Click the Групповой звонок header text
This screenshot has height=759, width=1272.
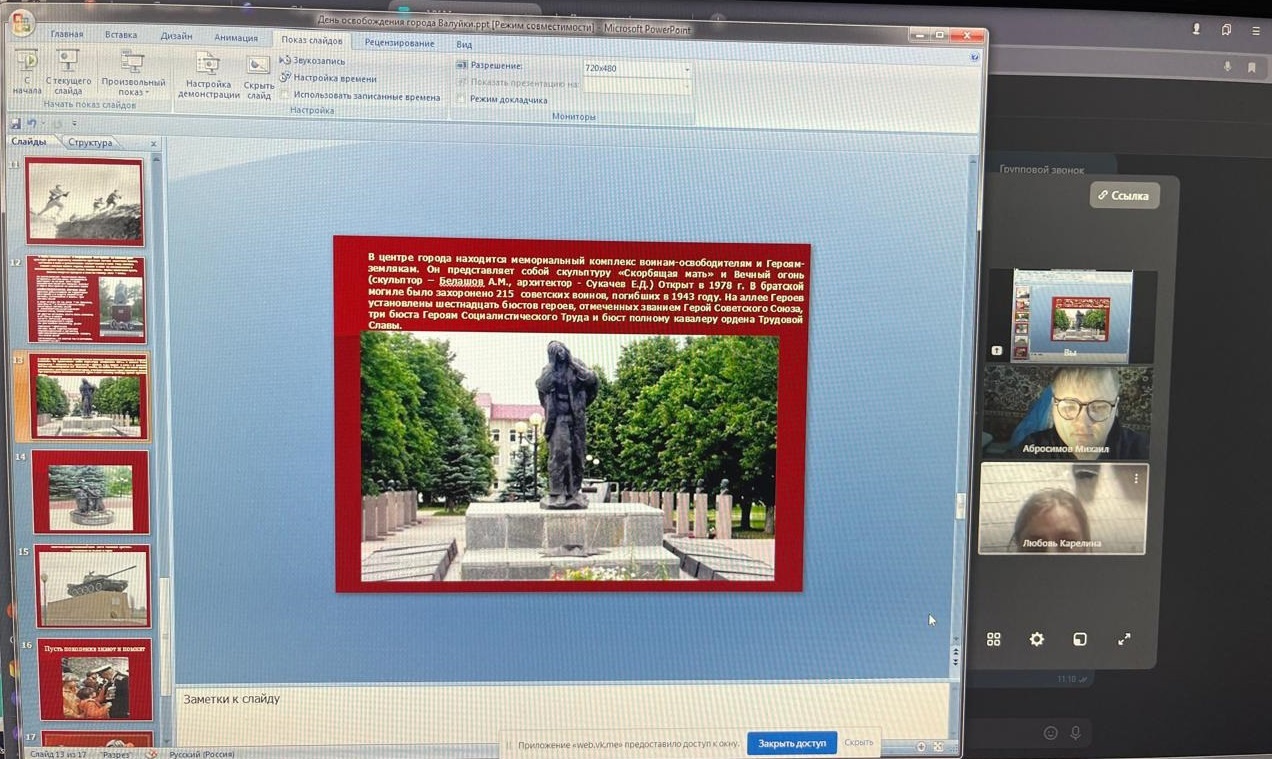coord(1041,170)
